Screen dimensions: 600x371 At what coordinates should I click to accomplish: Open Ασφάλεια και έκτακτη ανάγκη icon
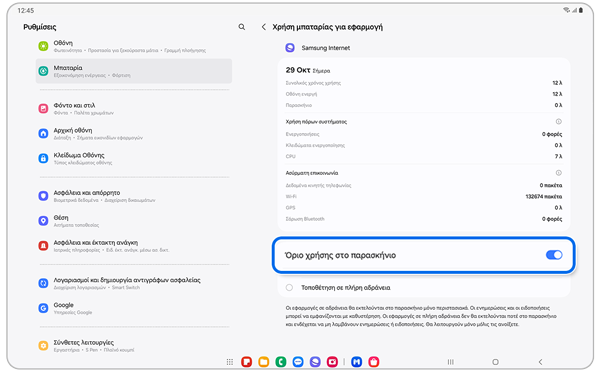(43, 246)
